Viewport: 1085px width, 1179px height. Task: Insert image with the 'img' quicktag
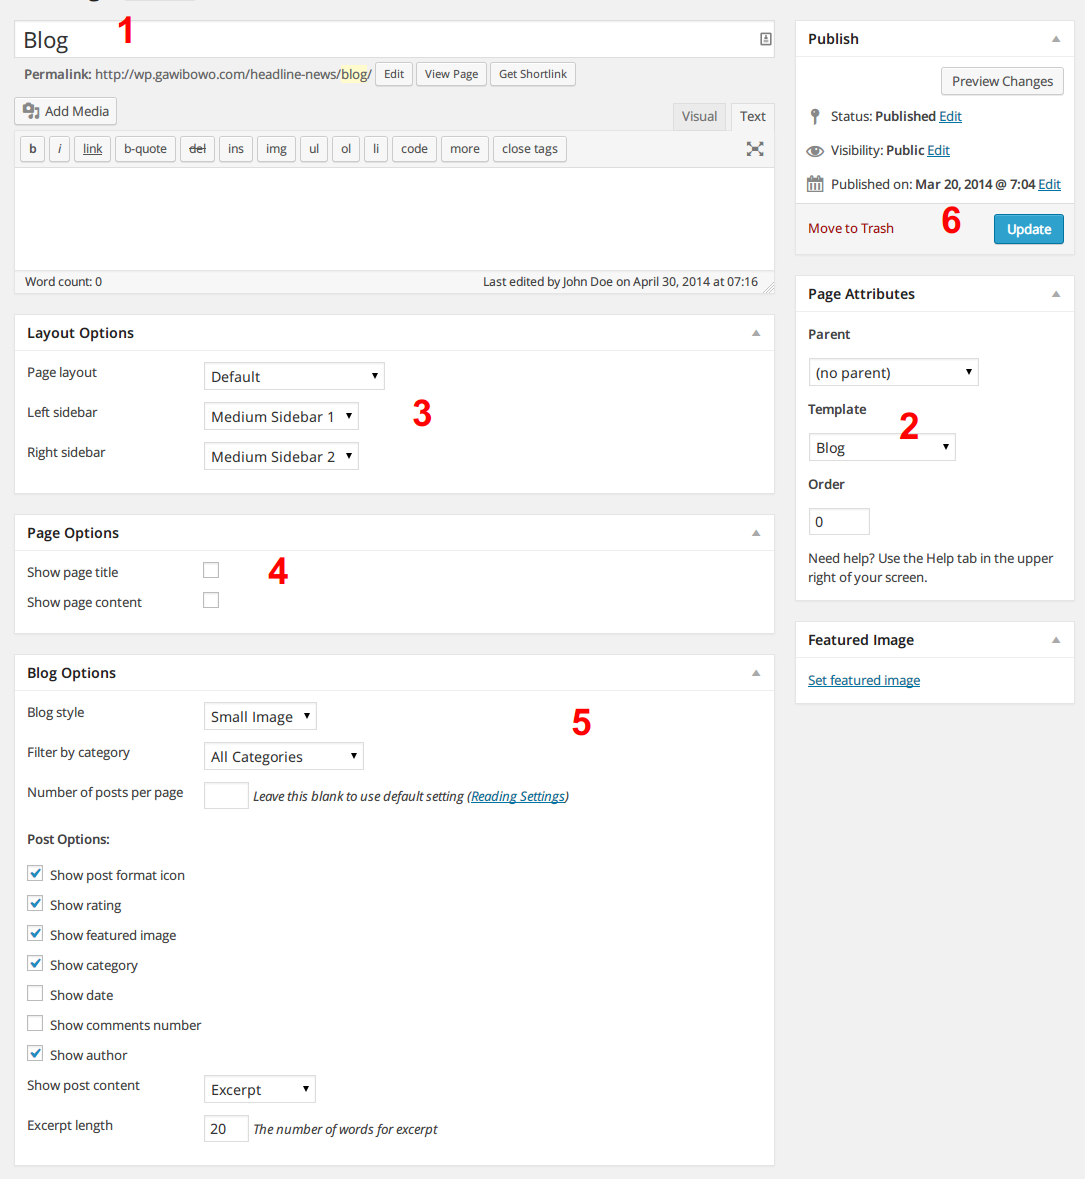[276, 149]
